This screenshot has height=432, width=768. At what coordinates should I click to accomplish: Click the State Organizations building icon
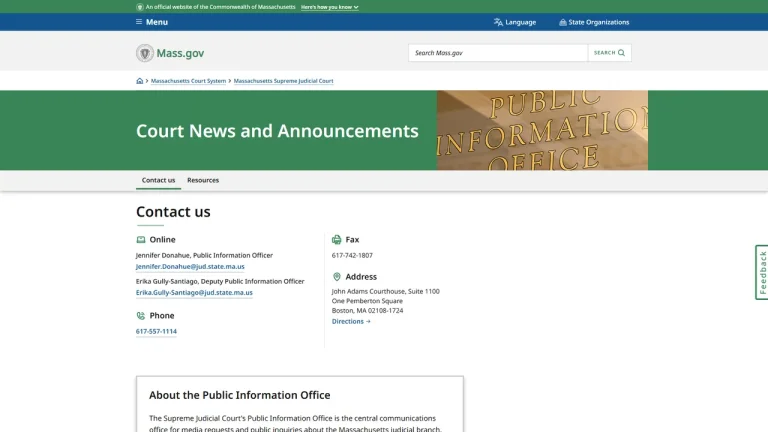pyautogui.click(x=563, y=22)
